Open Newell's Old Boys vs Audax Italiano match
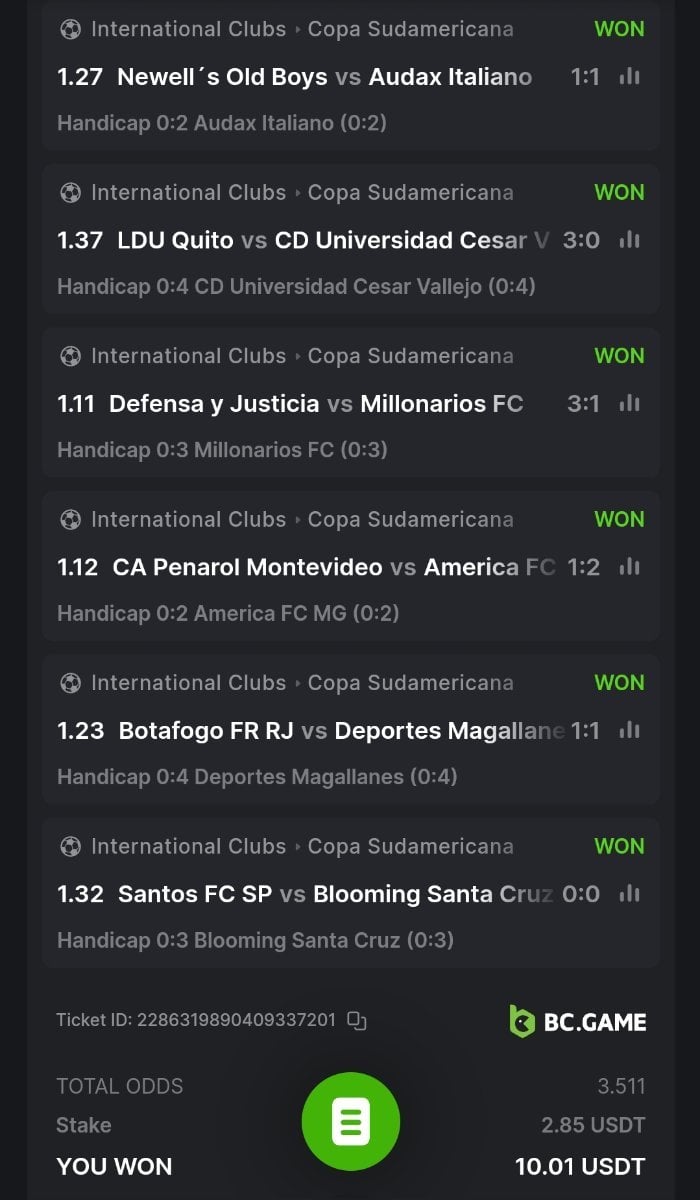The height and width of the screenshot is (1200, 700). pyautogui.click(x=324, y=77)
